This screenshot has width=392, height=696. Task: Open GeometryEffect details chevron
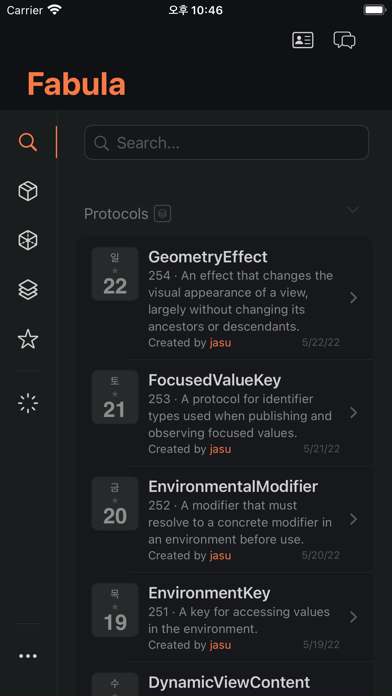(353, 298)
